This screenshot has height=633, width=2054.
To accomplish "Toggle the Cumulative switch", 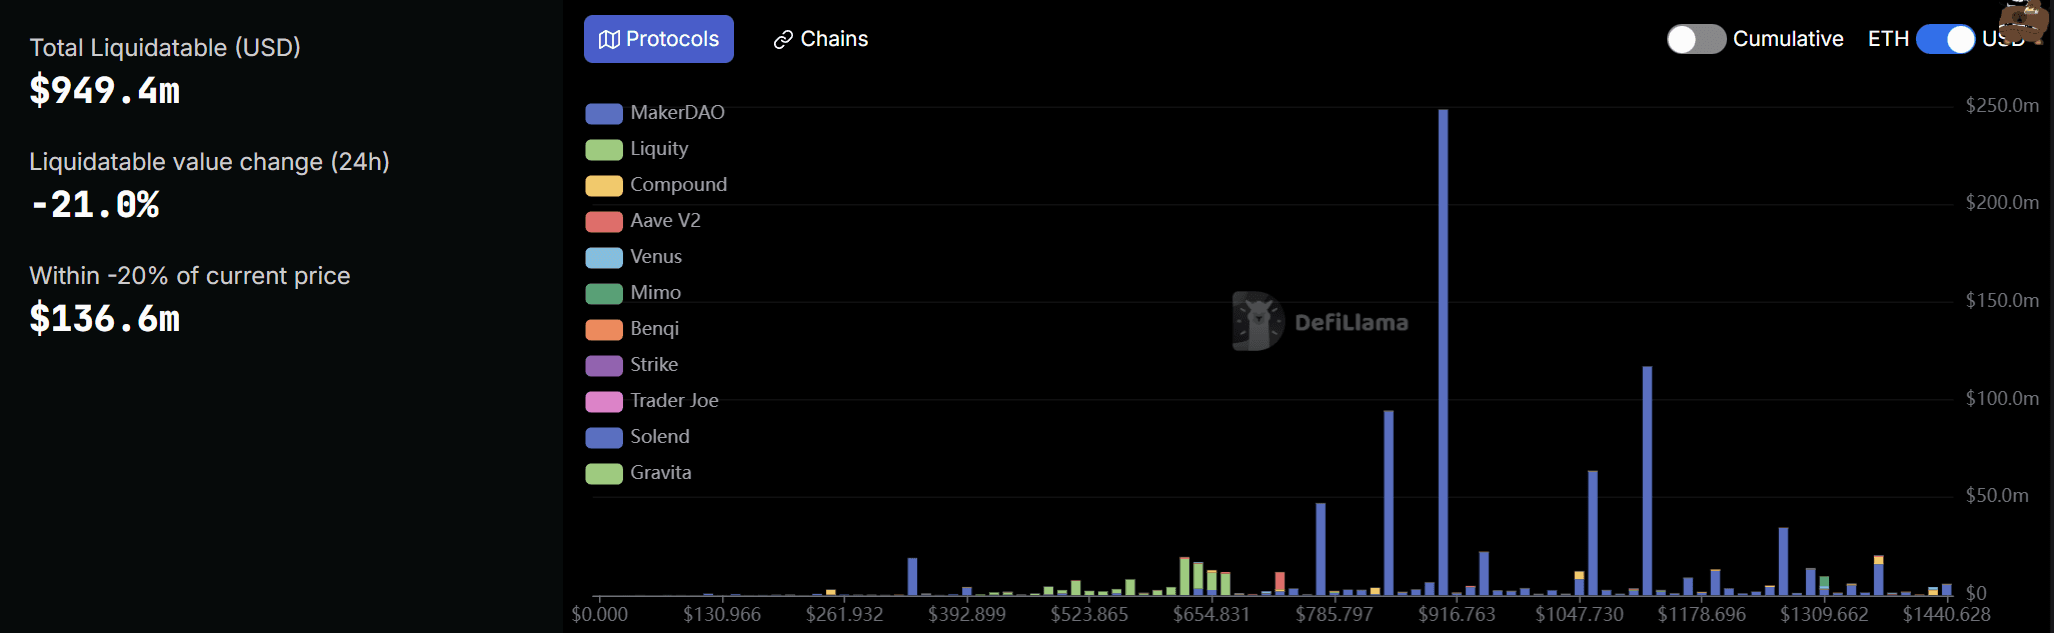I will coord(1696,39).
